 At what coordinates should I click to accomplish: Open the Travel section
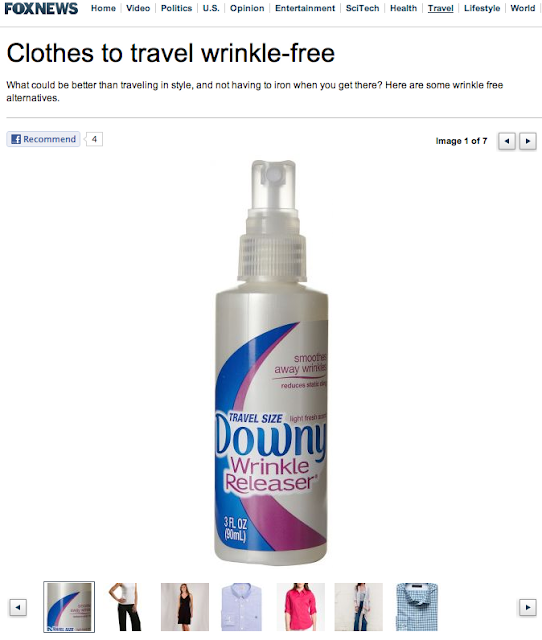click(440, 8)
